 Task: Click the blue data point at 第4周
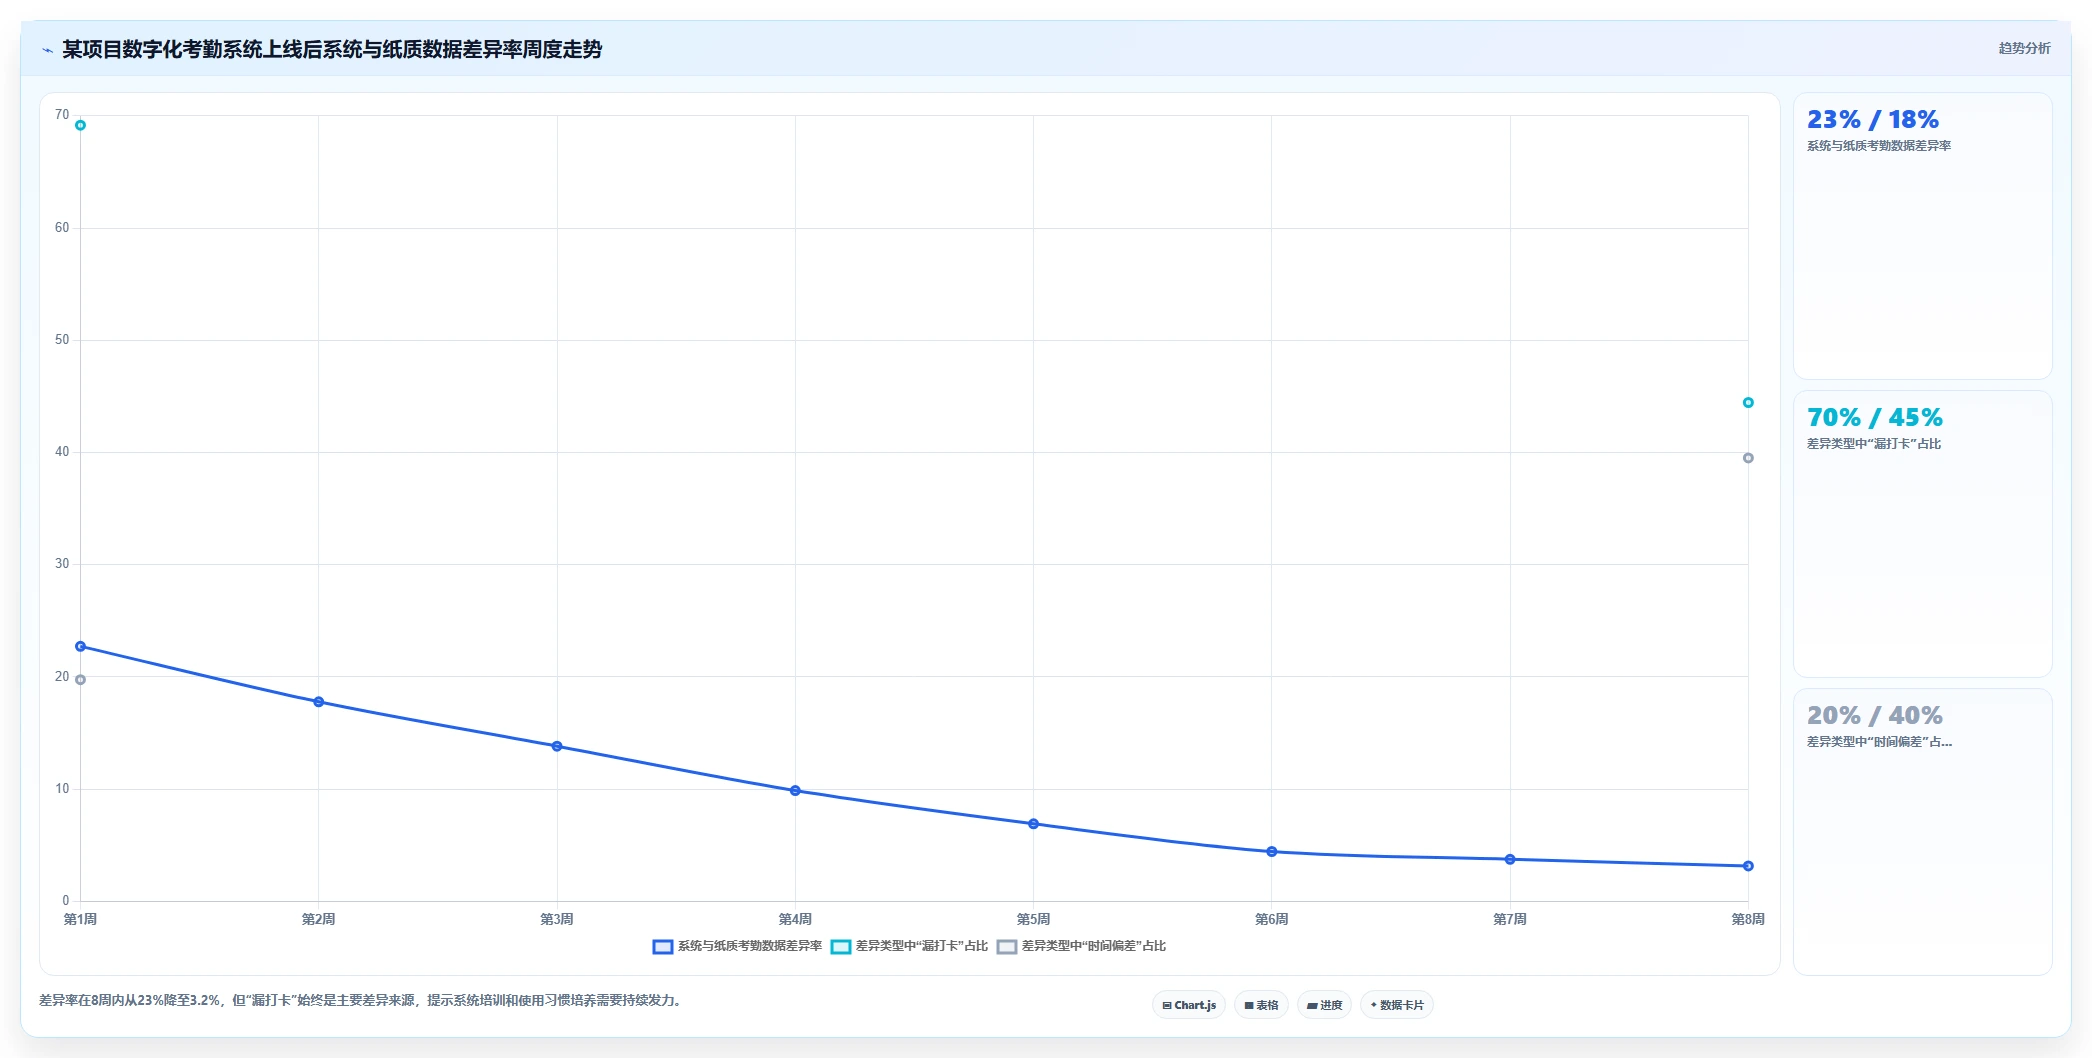point(795,791)
